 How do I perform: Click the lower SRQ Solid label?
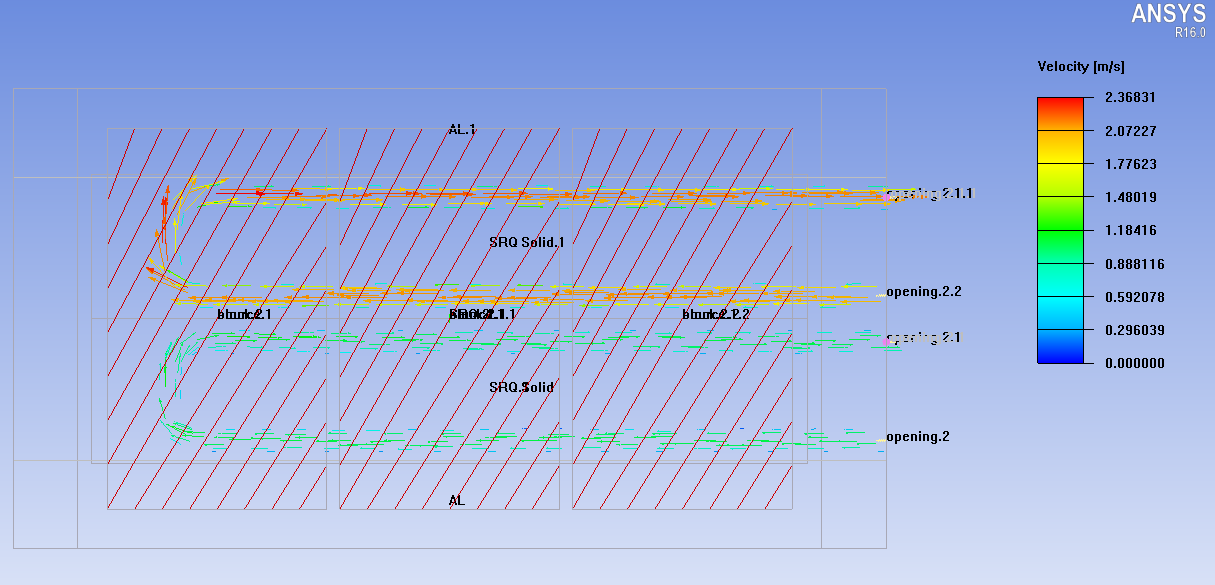pos(521,387)
